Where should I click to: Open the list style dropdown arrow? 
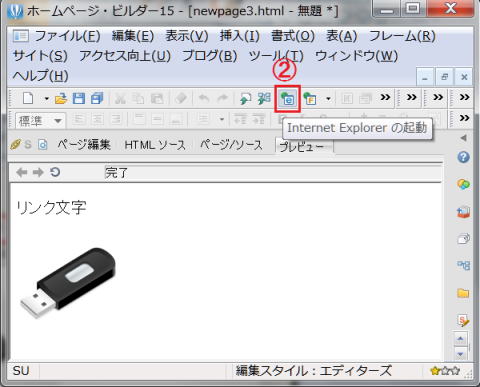click(x=222, y=119)
